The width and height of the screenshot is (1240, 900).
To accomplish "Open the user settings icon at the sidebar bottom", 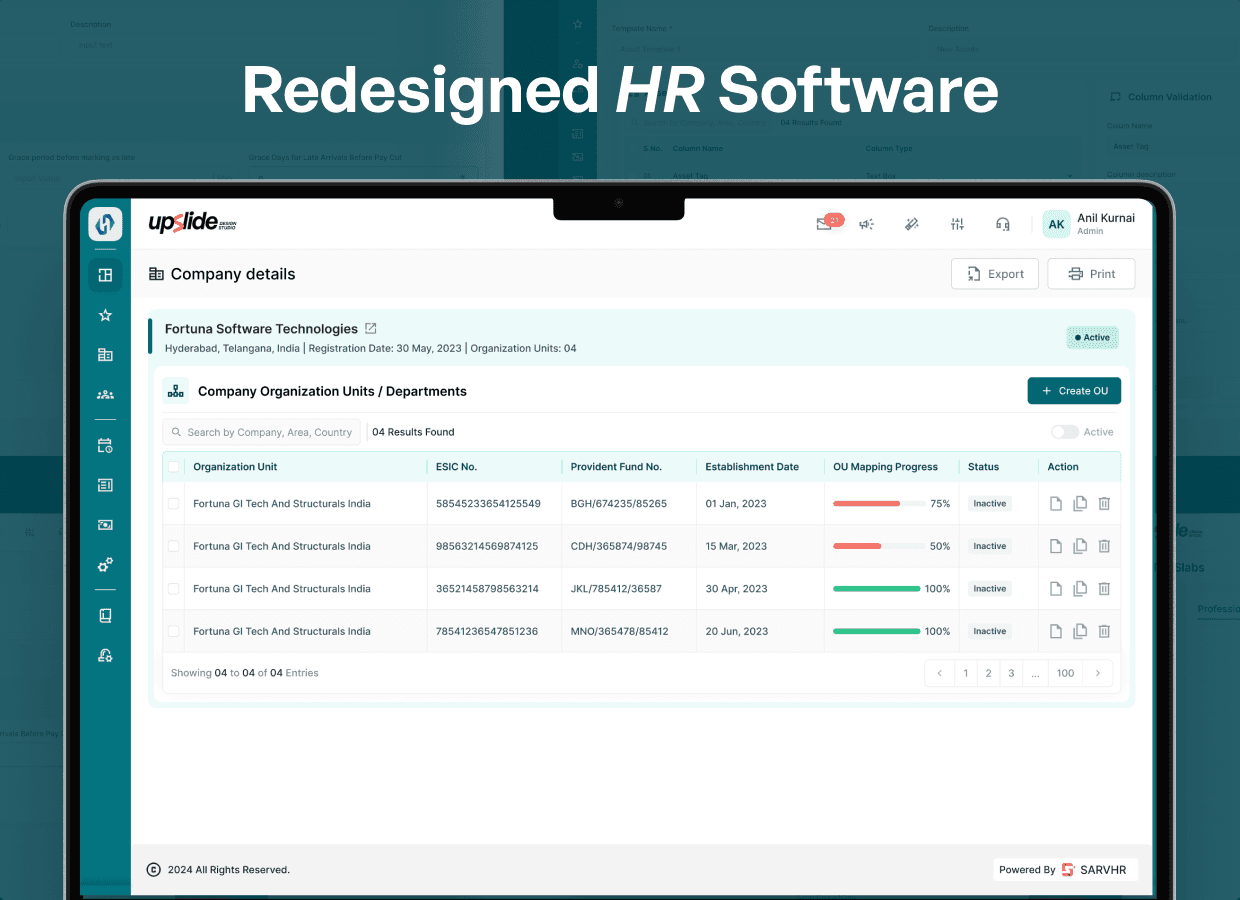I will click(105, 656).
